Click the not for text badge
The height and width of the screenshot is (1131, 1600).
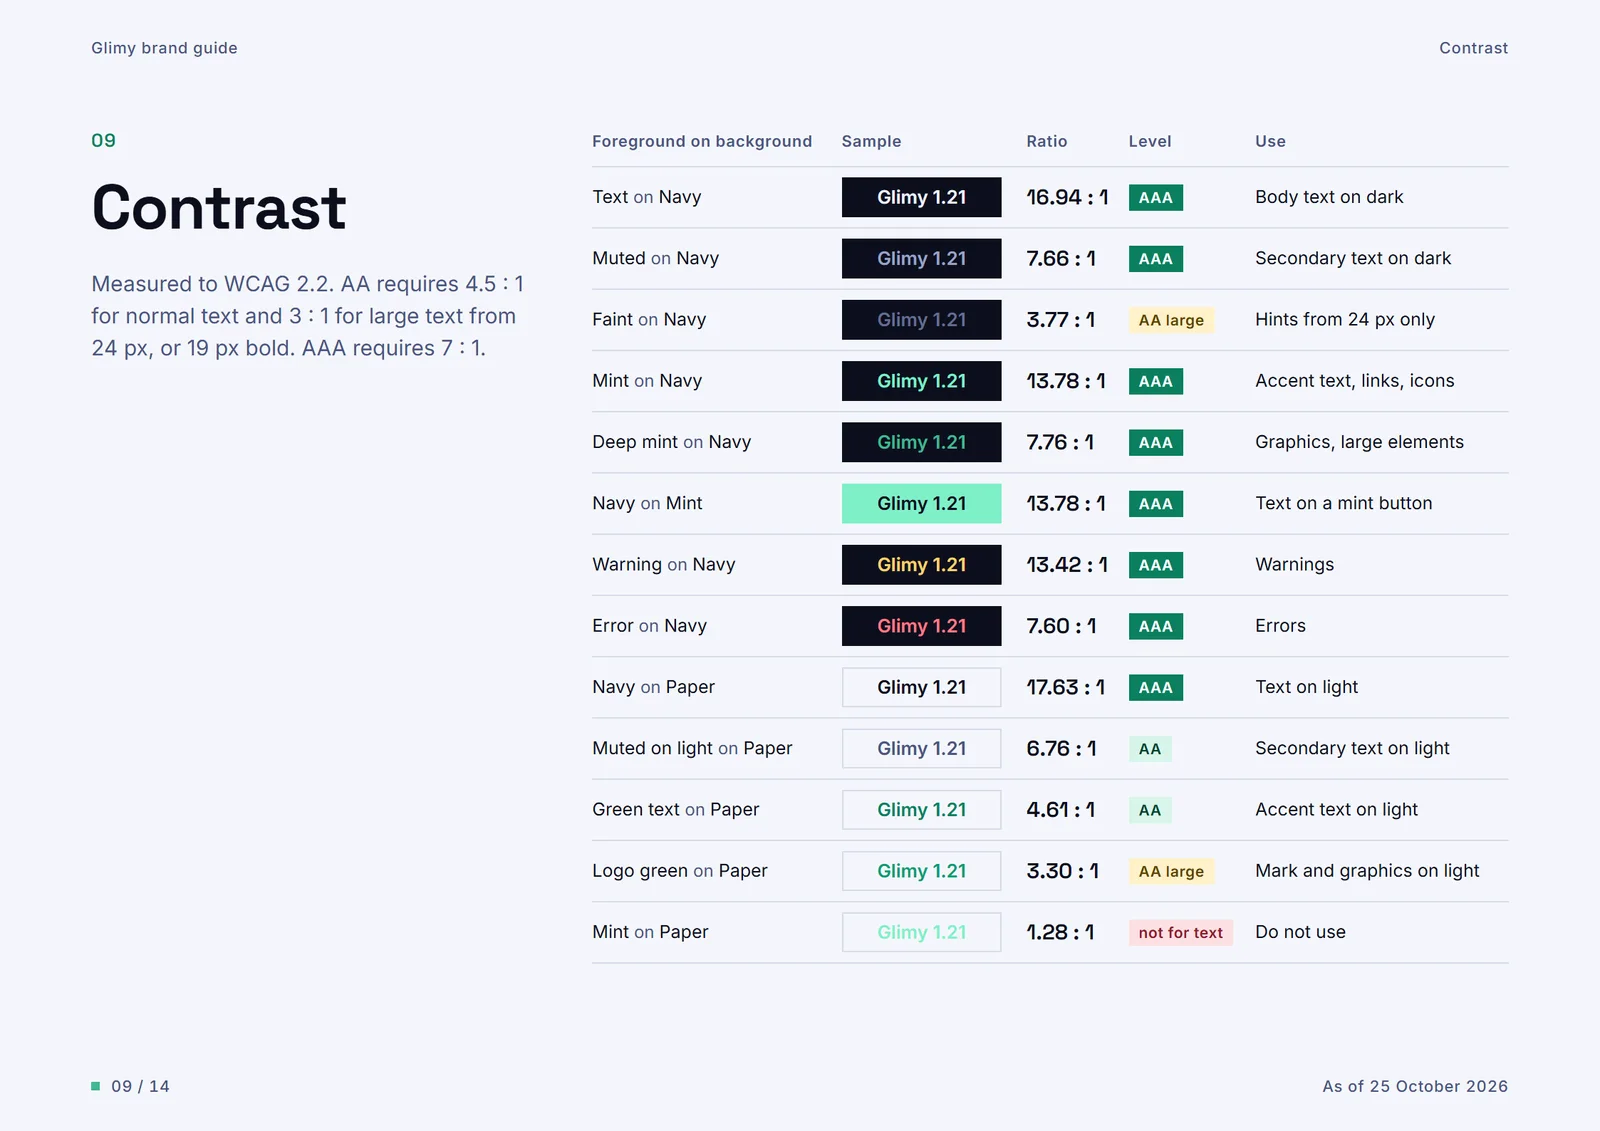1180,933
